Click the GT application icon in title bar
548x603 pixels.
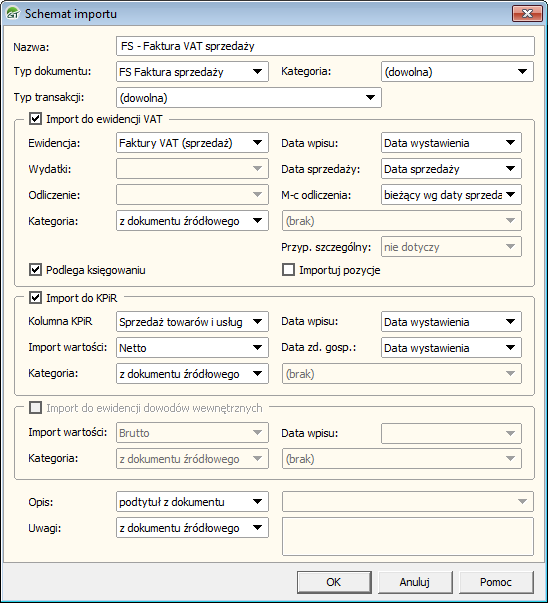(13, 13)
